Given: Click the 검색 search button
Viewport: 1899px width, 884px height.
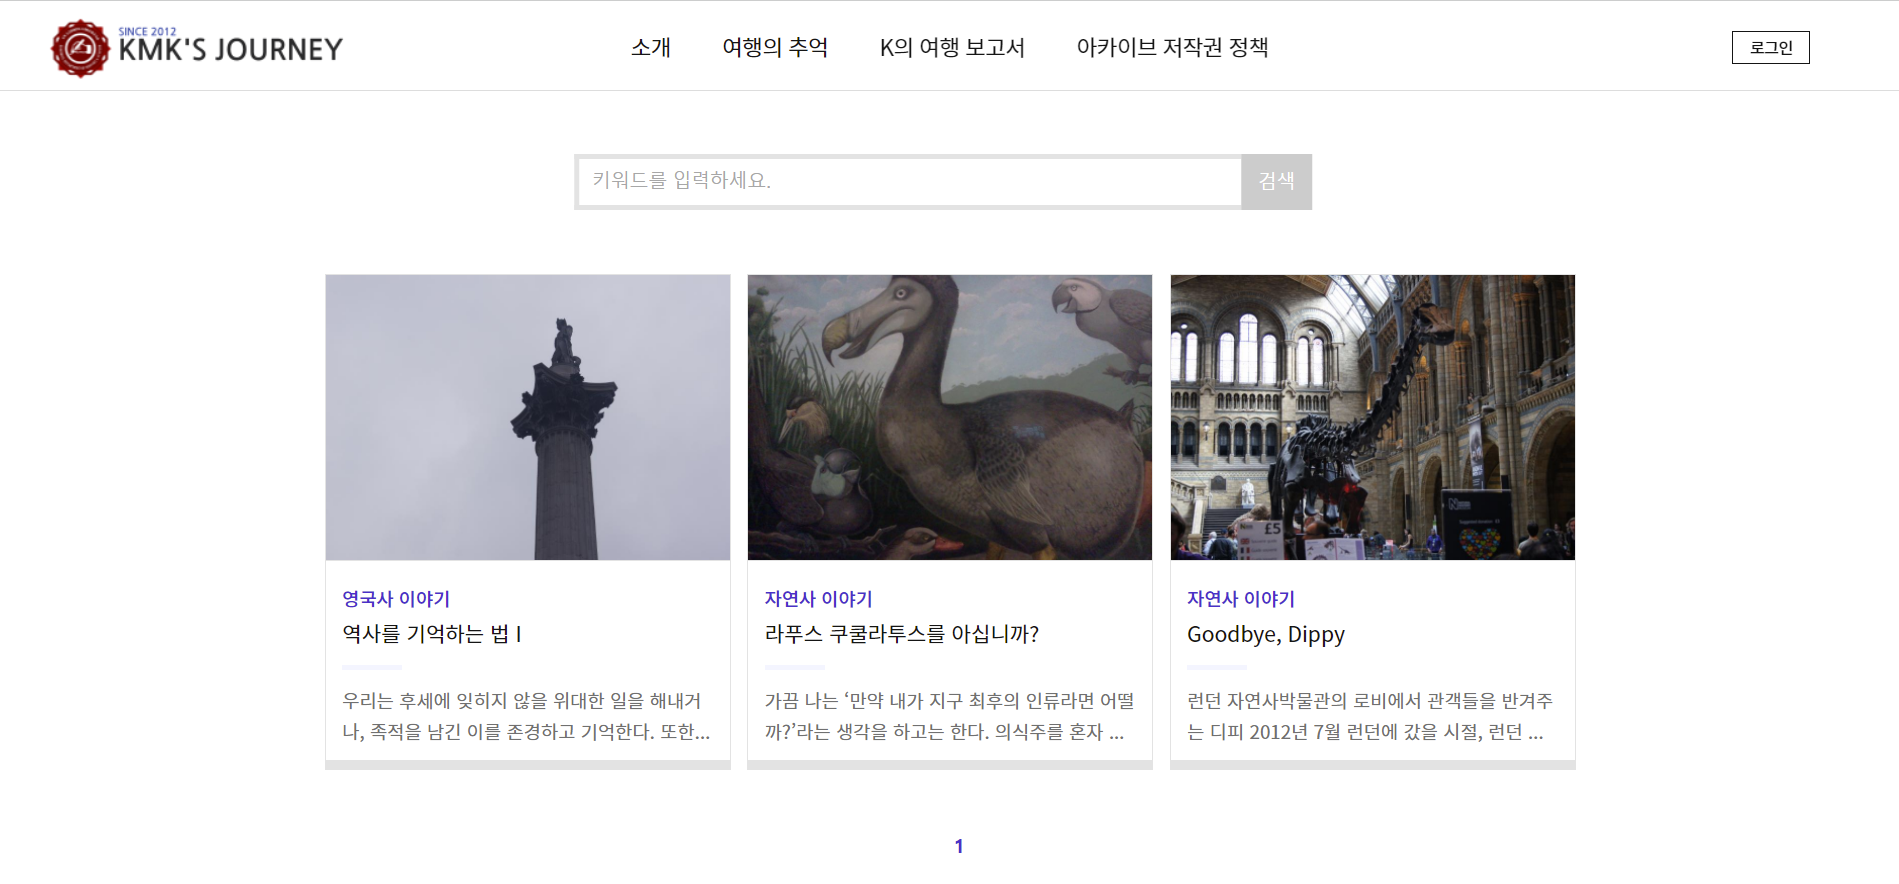Looking at the screenshot, I should point(1276,181).
